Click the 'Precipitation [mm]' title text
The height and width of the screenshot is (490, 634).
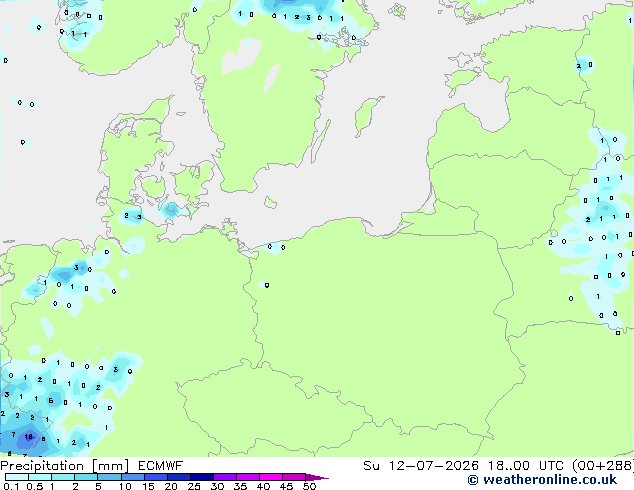(65, 466)
